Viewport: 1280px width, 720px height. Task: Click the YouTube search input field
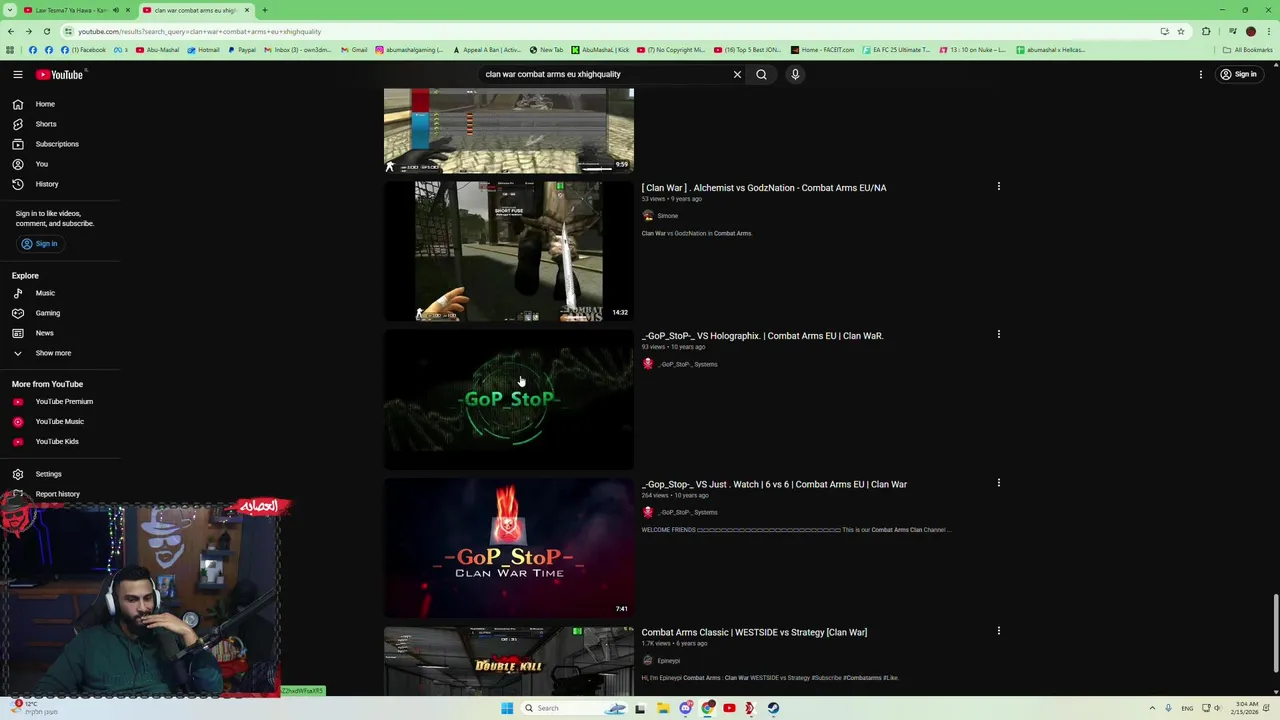pyautogui.click(x=605, y=74)
